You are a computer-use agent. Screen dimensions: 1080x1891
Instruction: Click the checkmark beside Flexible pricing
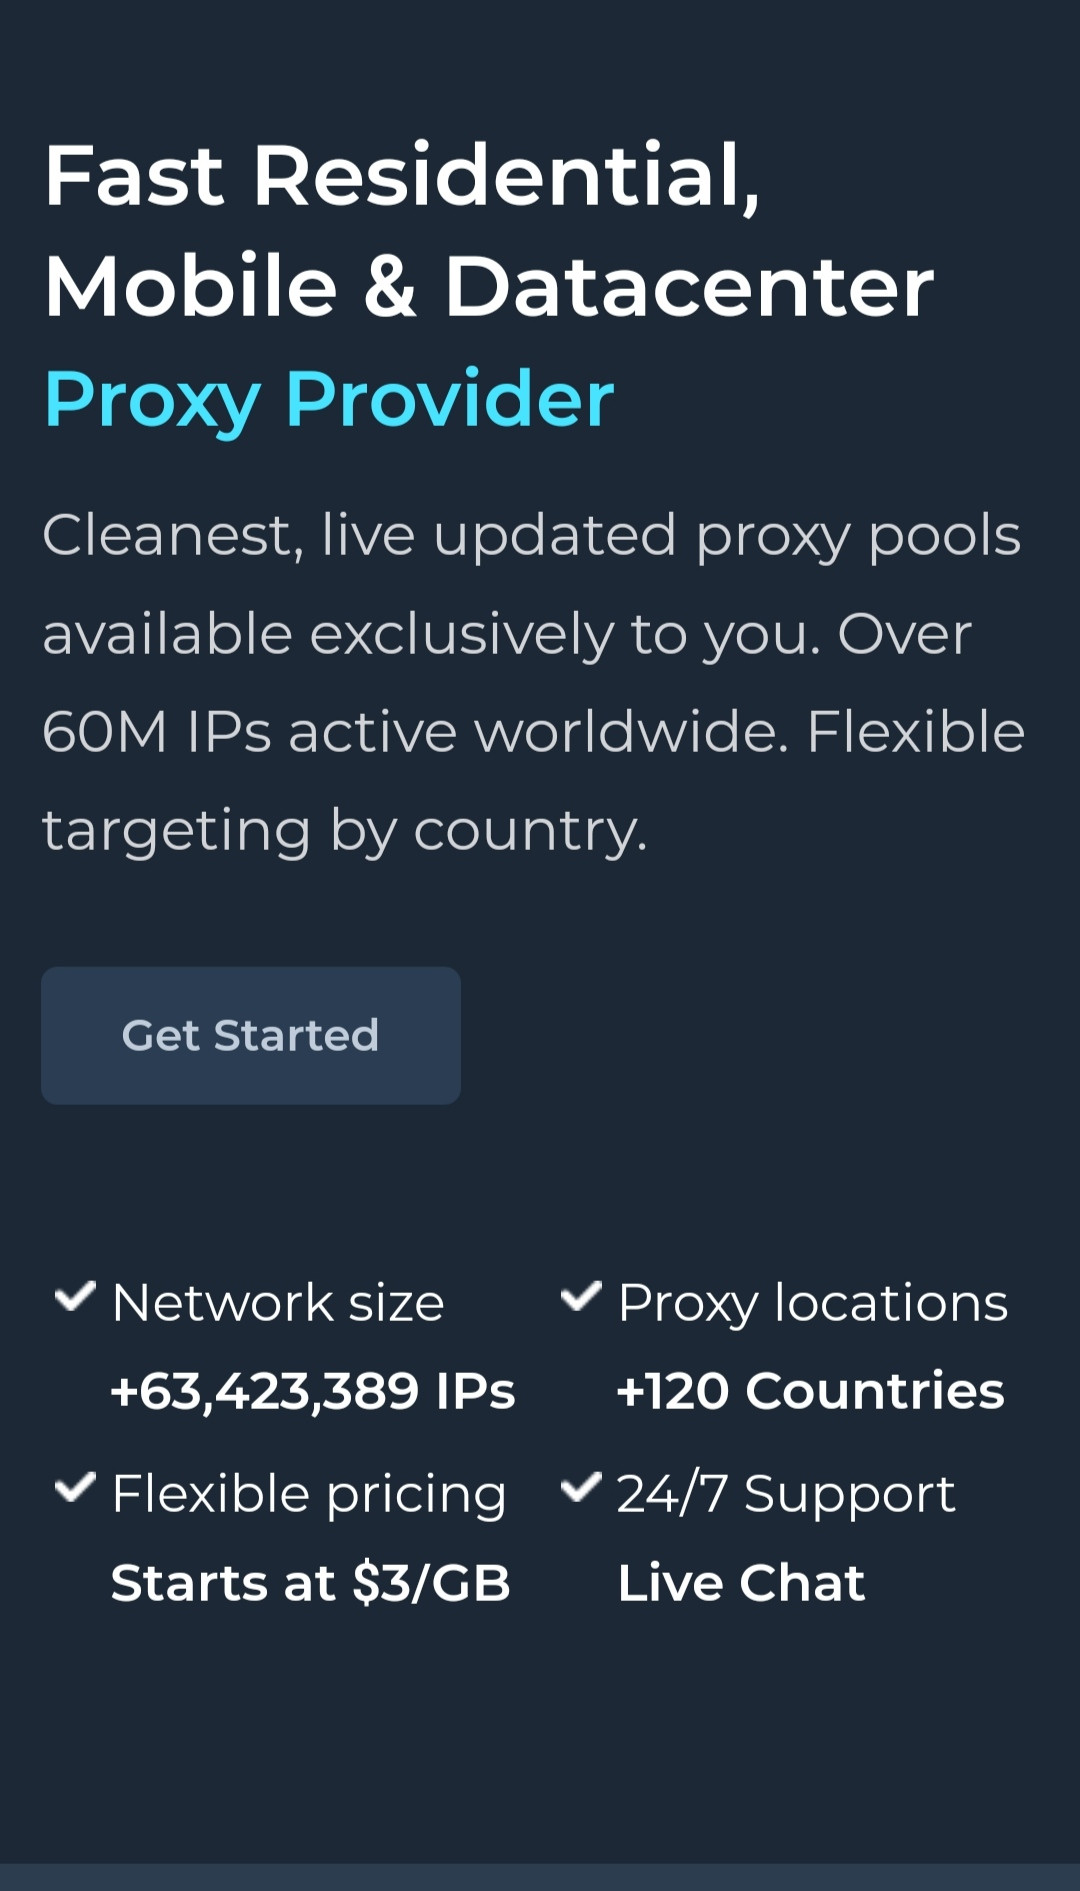(75, 1487)
